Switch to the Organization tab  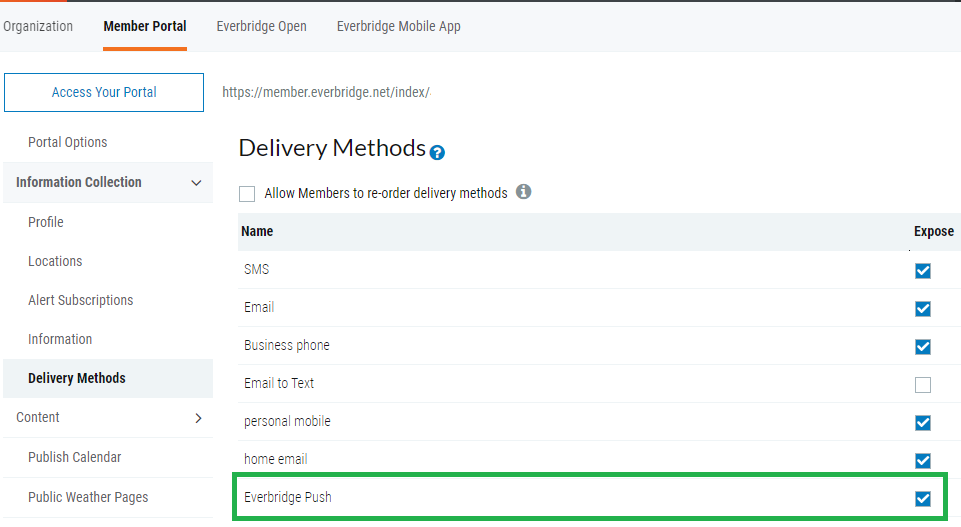38,26
